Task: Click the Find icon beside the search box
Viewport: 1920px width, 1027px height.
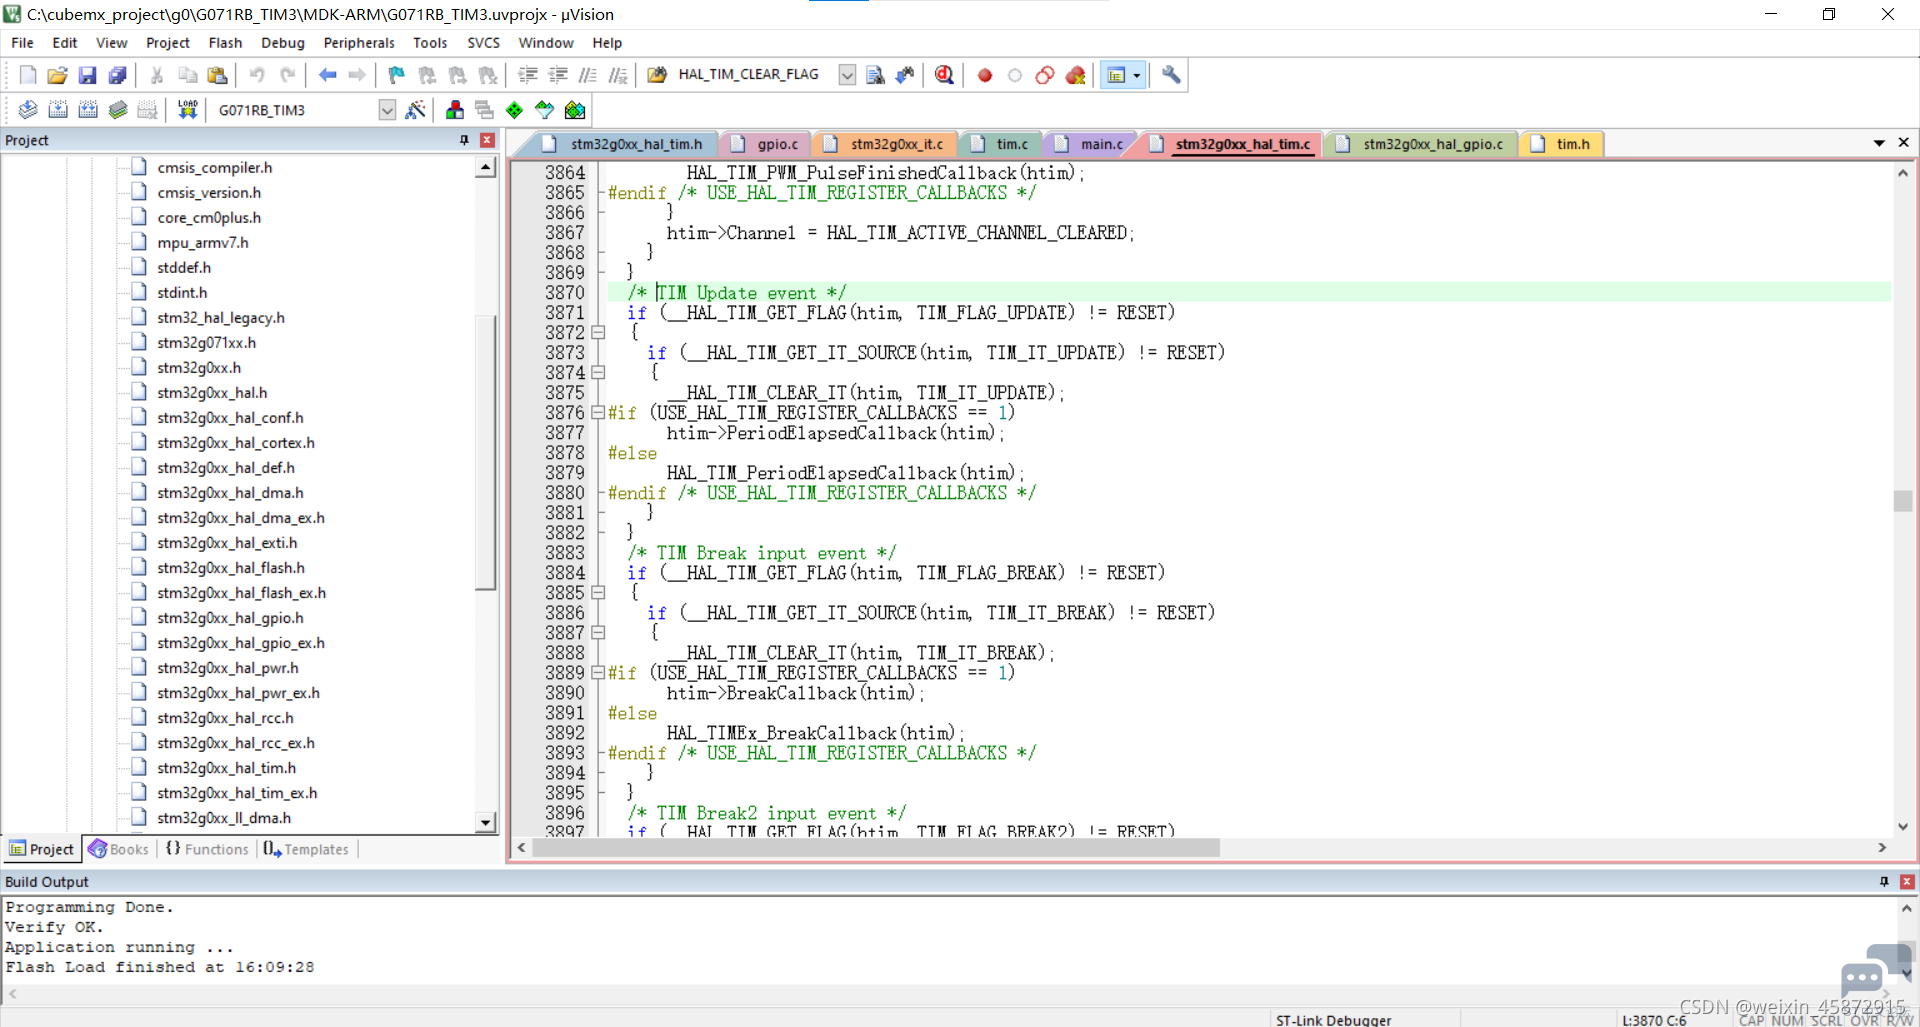Action: (875, 75)
